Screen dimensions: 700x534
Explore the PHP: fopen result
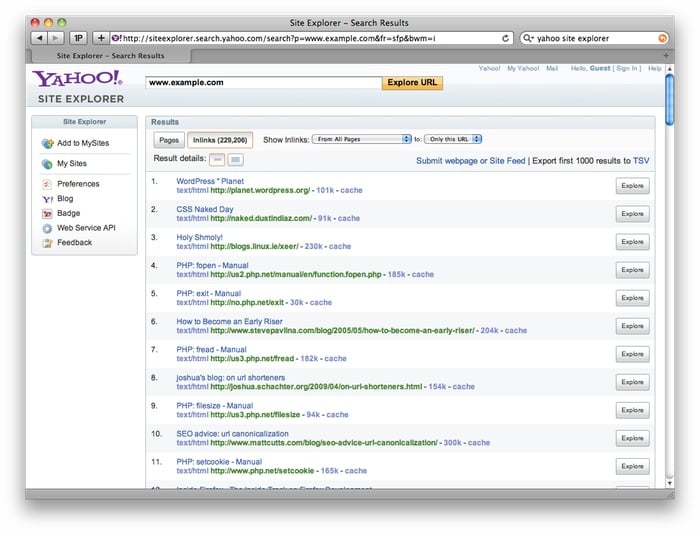click(633, 270)
